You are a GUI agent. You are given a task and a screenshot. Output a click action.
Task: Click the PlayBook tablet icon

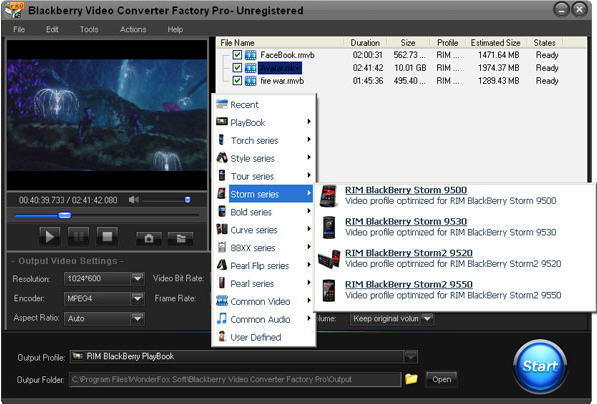pyautogui.click(x=222, y=122)
